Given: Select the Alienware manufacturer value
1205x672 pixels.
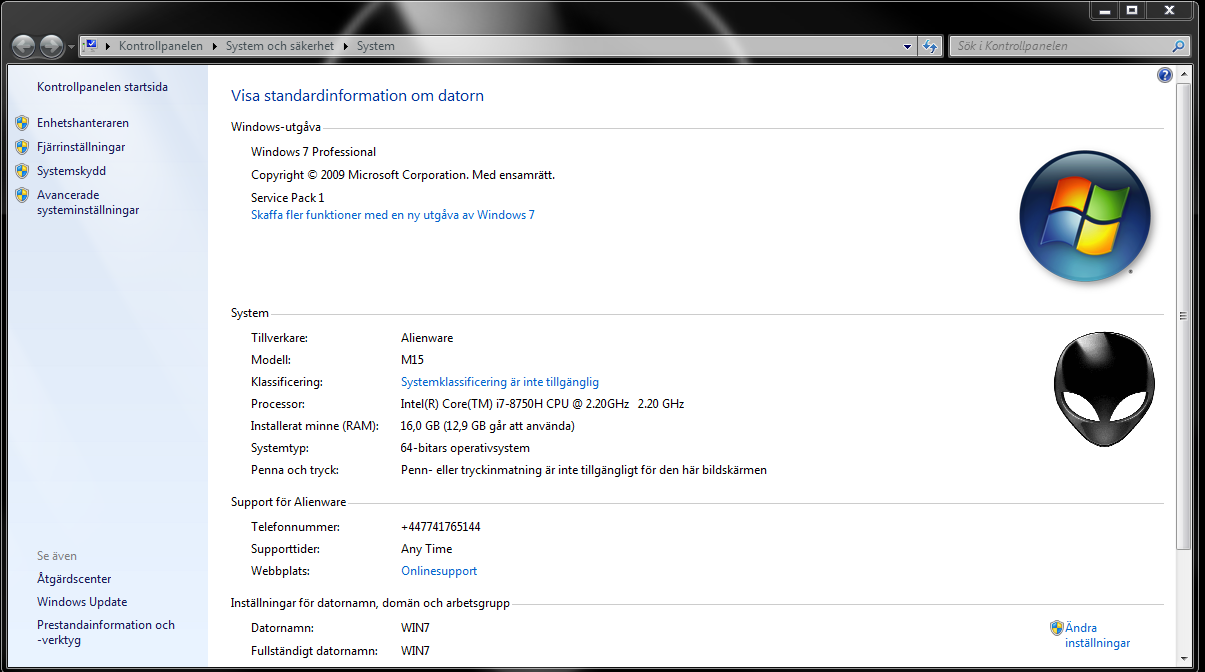Looking at the screenshot, I should [427, 338].
